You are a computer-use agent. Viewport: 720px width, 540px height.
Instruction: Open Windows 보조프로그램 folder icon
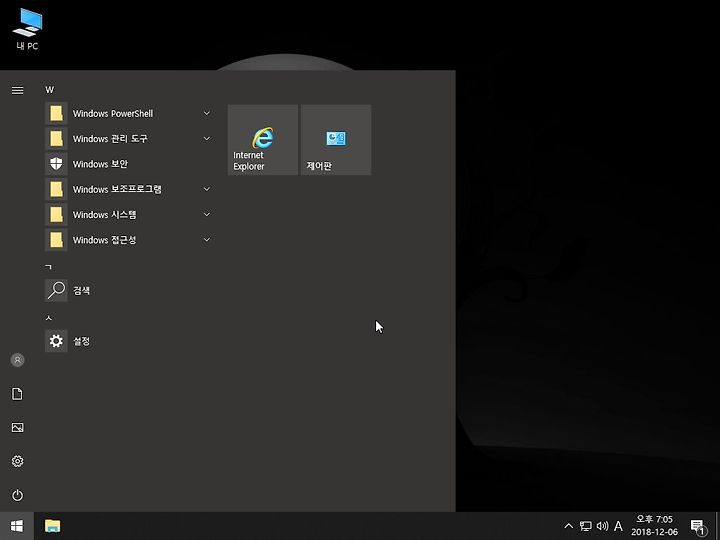coord(56,189)
